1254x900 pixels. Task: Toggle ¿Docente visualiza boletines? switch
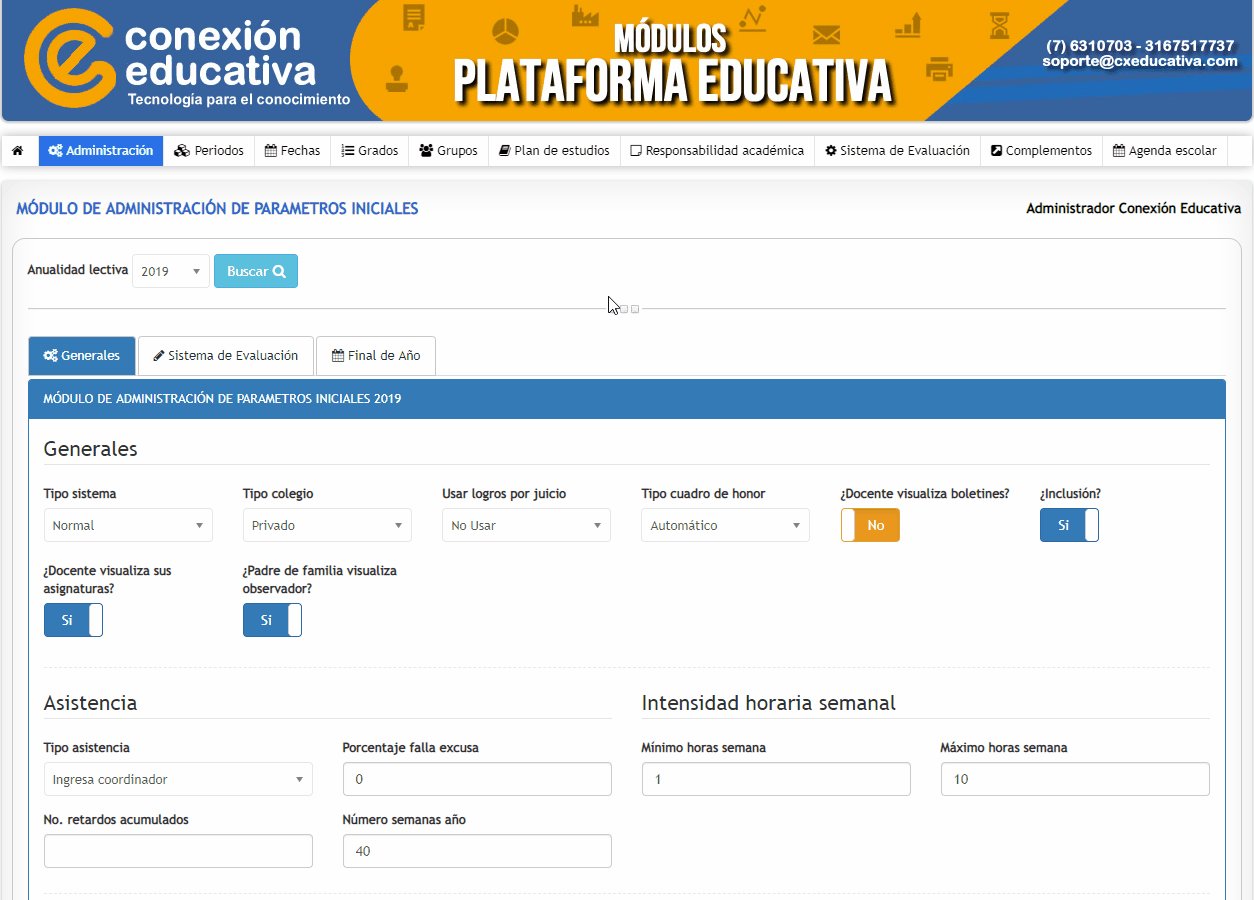tap(870, 525)
